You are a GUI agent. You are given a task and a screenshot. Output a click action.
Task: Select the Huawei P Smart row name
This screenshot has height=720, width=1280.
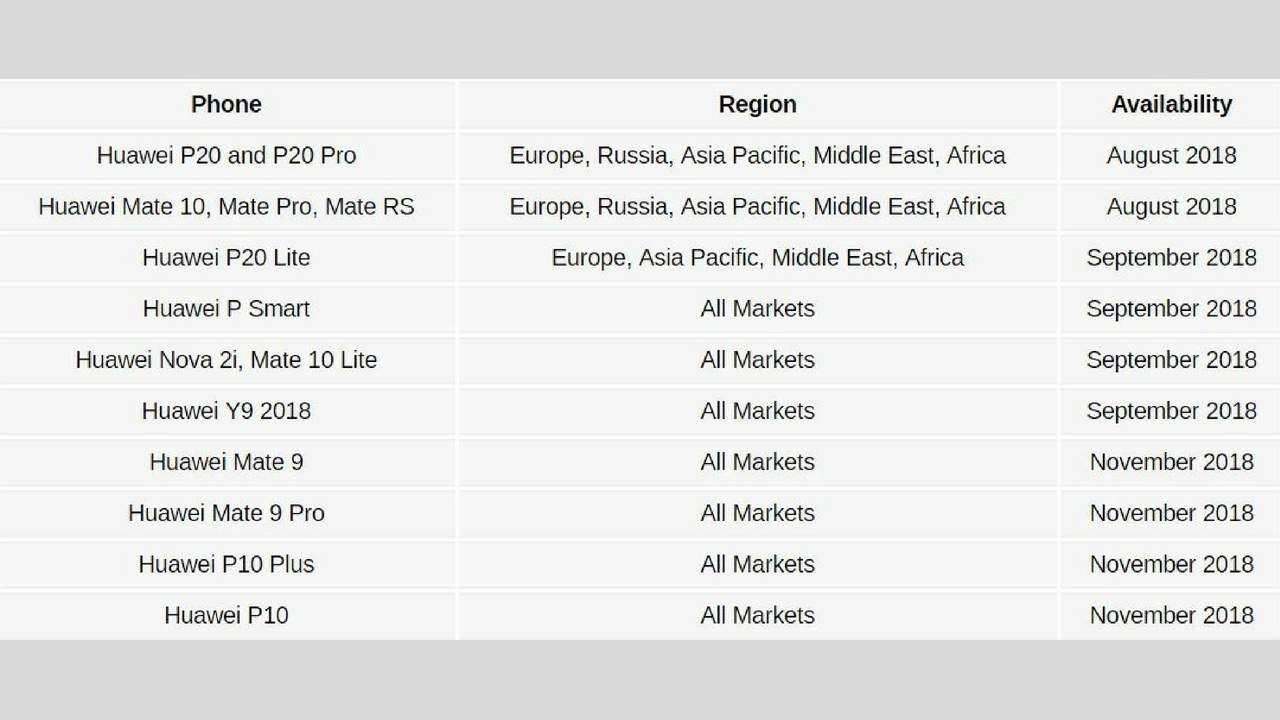(227, 308)
